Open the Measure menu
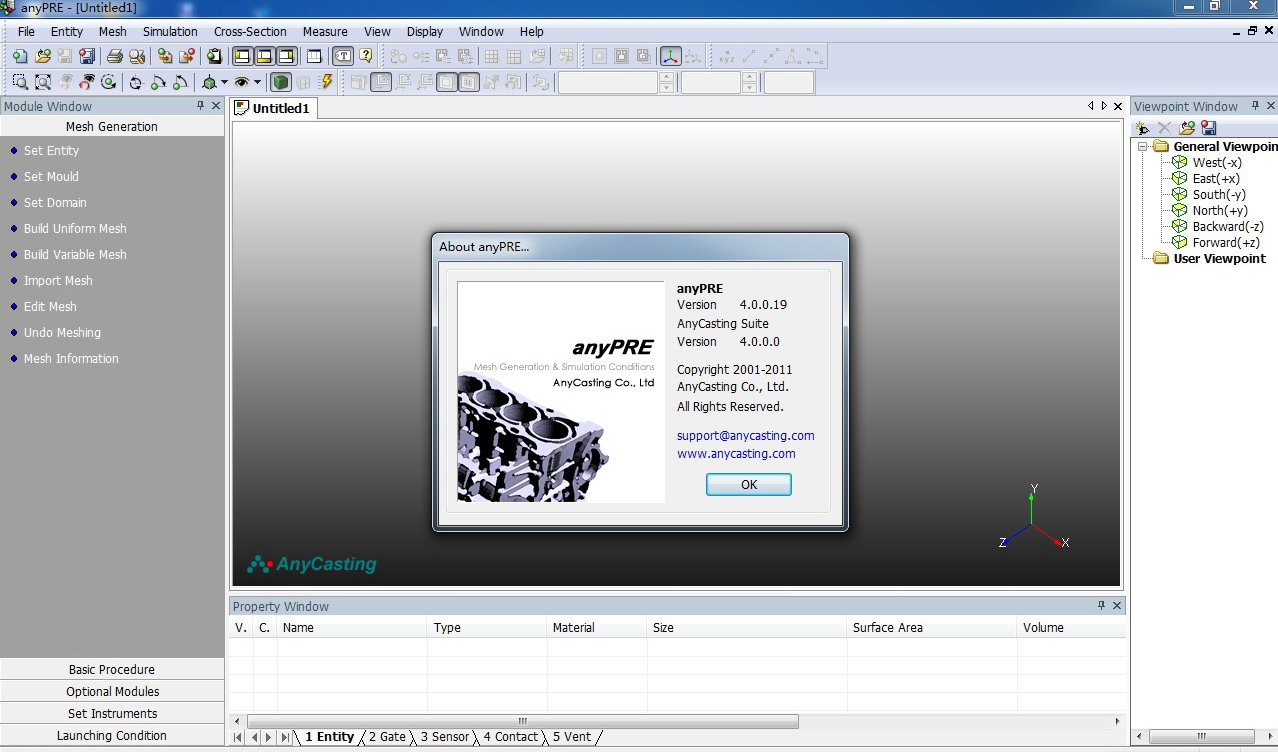The width and height of the screenshot is (1278, 752). 325,32
